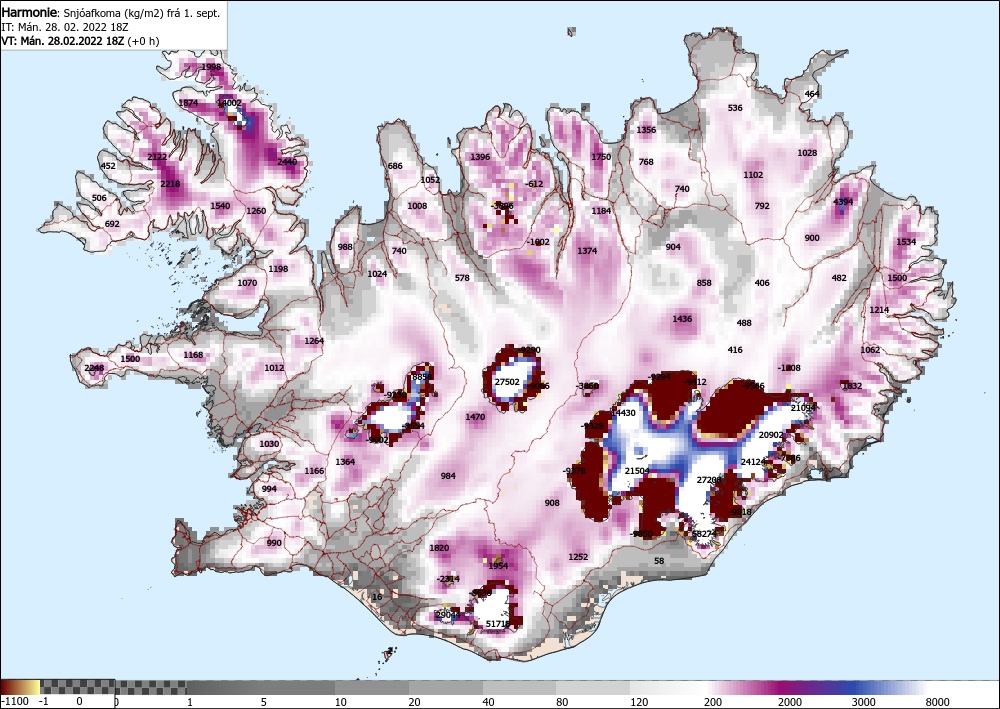Screen dimensions: 1000x709
Task: Click the map value 536
Action: tap(735, 108)
